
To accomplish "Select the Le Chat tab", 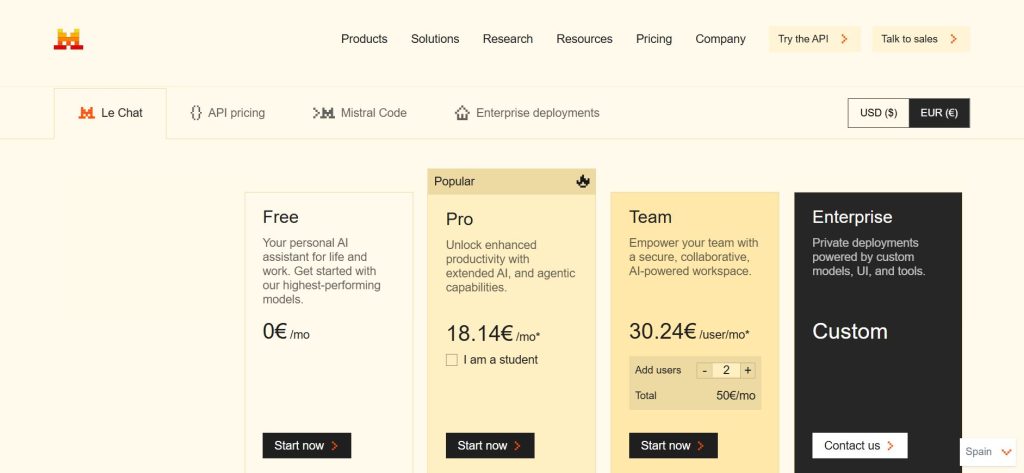I will pos(110,113).
